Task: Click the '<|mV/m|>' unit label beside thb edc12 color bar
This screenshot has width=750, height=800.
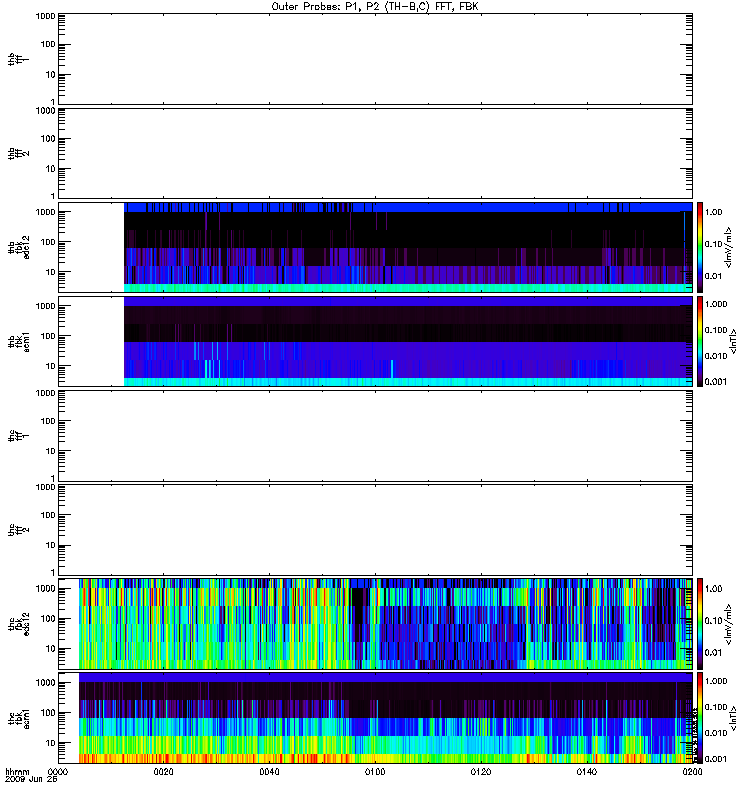Action: [728, 247]
